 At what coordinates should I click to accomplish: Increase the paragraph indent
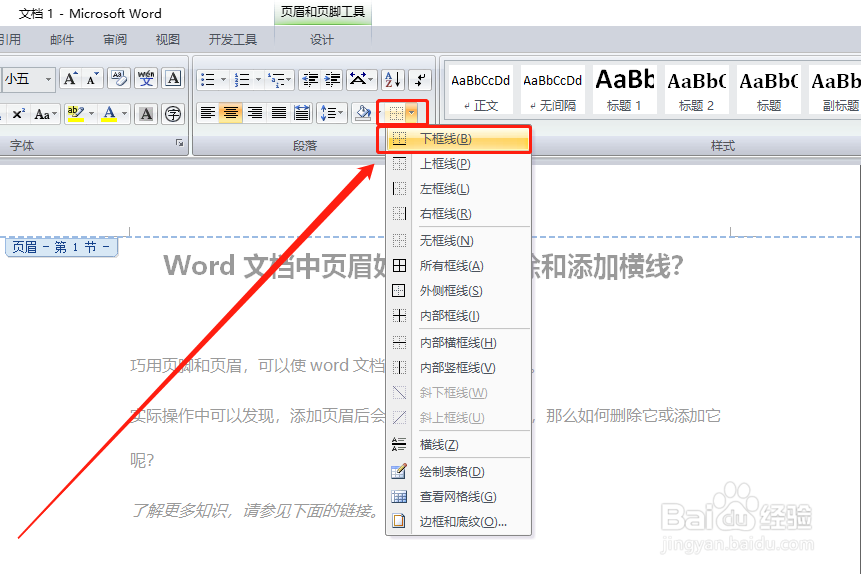point(332,80)
